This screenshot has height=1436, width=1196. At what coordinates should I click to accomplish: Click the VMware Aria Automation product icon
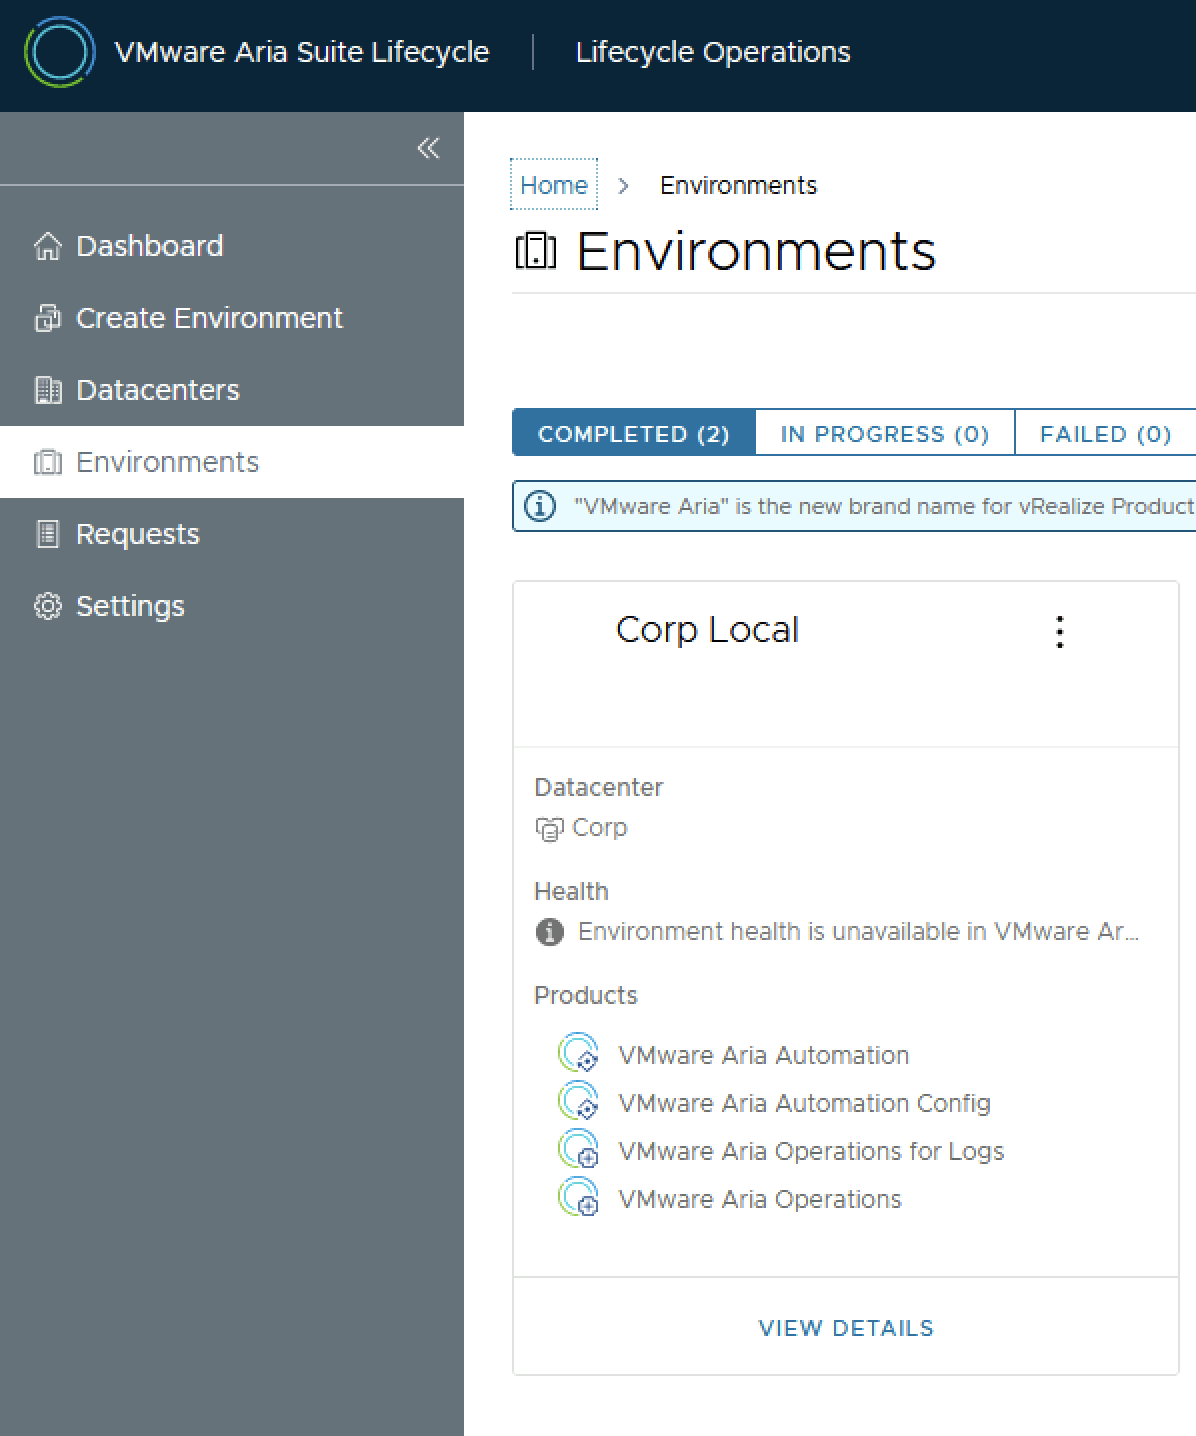pos(578,1055)
